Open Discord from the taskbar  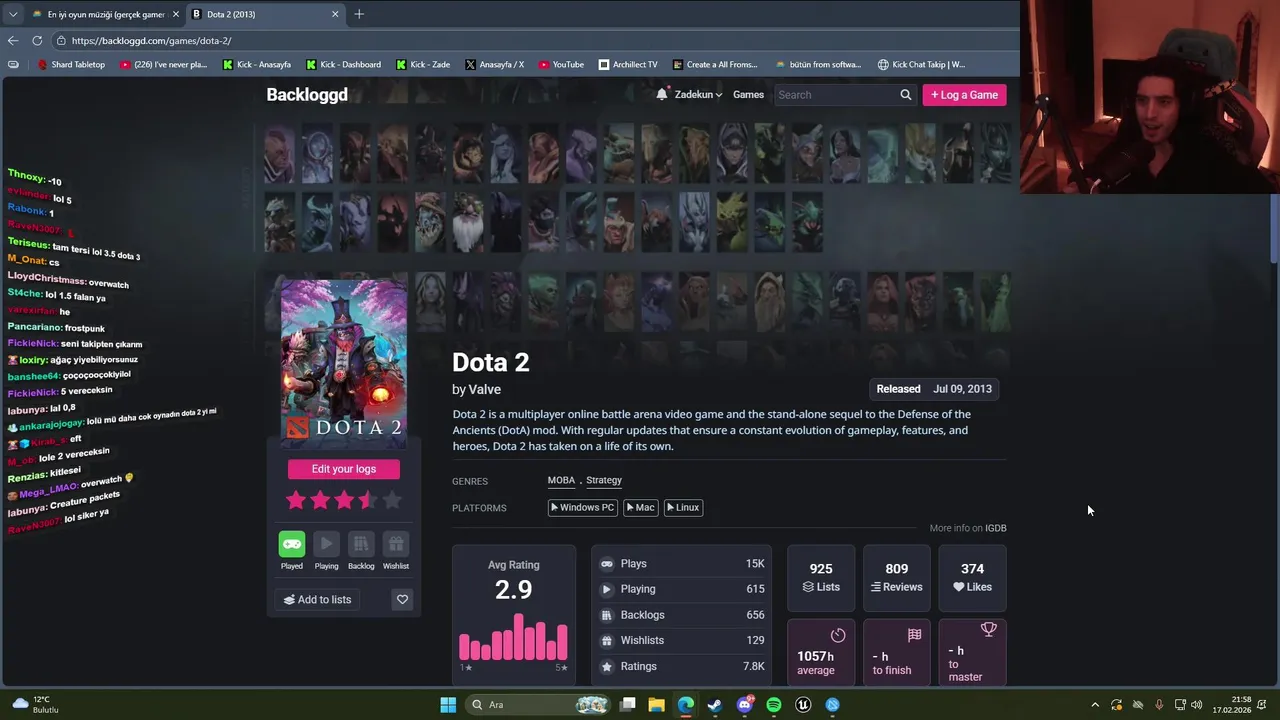click(x=744, y=705)
